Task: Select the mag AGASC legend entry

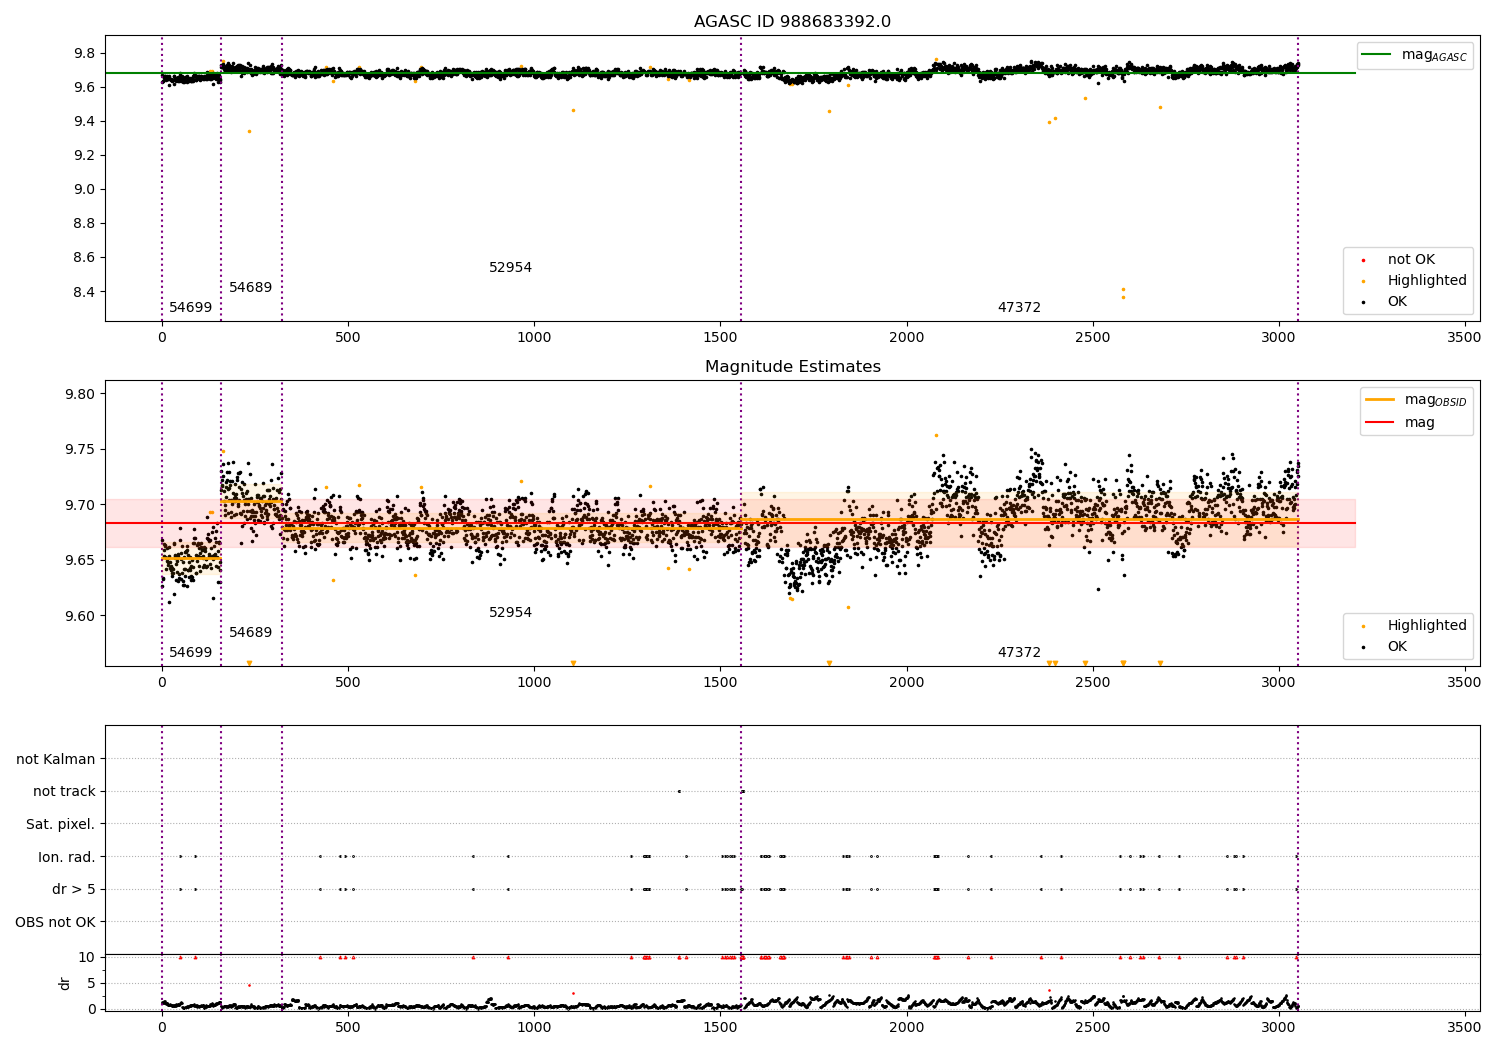Action: pyautogui.click(x=1414, y=56)
